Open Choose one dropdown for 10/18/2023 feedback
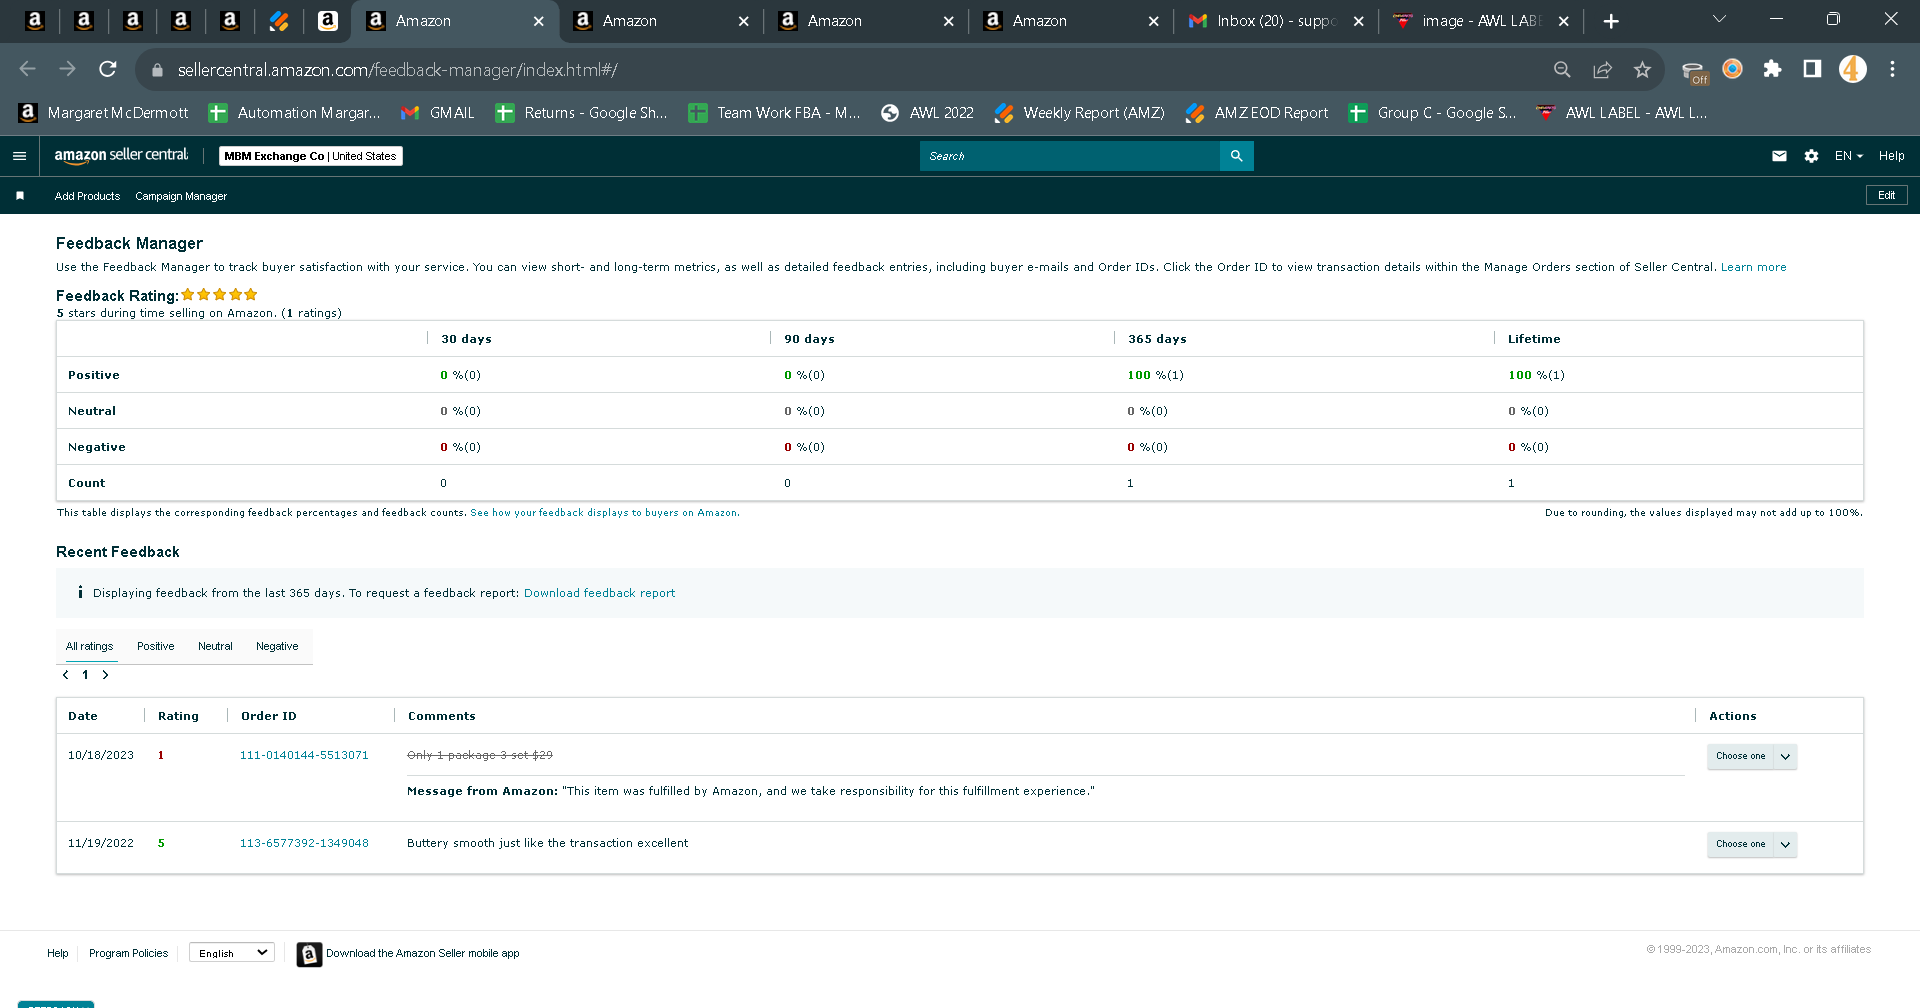The height and width of the screenshot is (1008, 1920). coord(1751,757)
